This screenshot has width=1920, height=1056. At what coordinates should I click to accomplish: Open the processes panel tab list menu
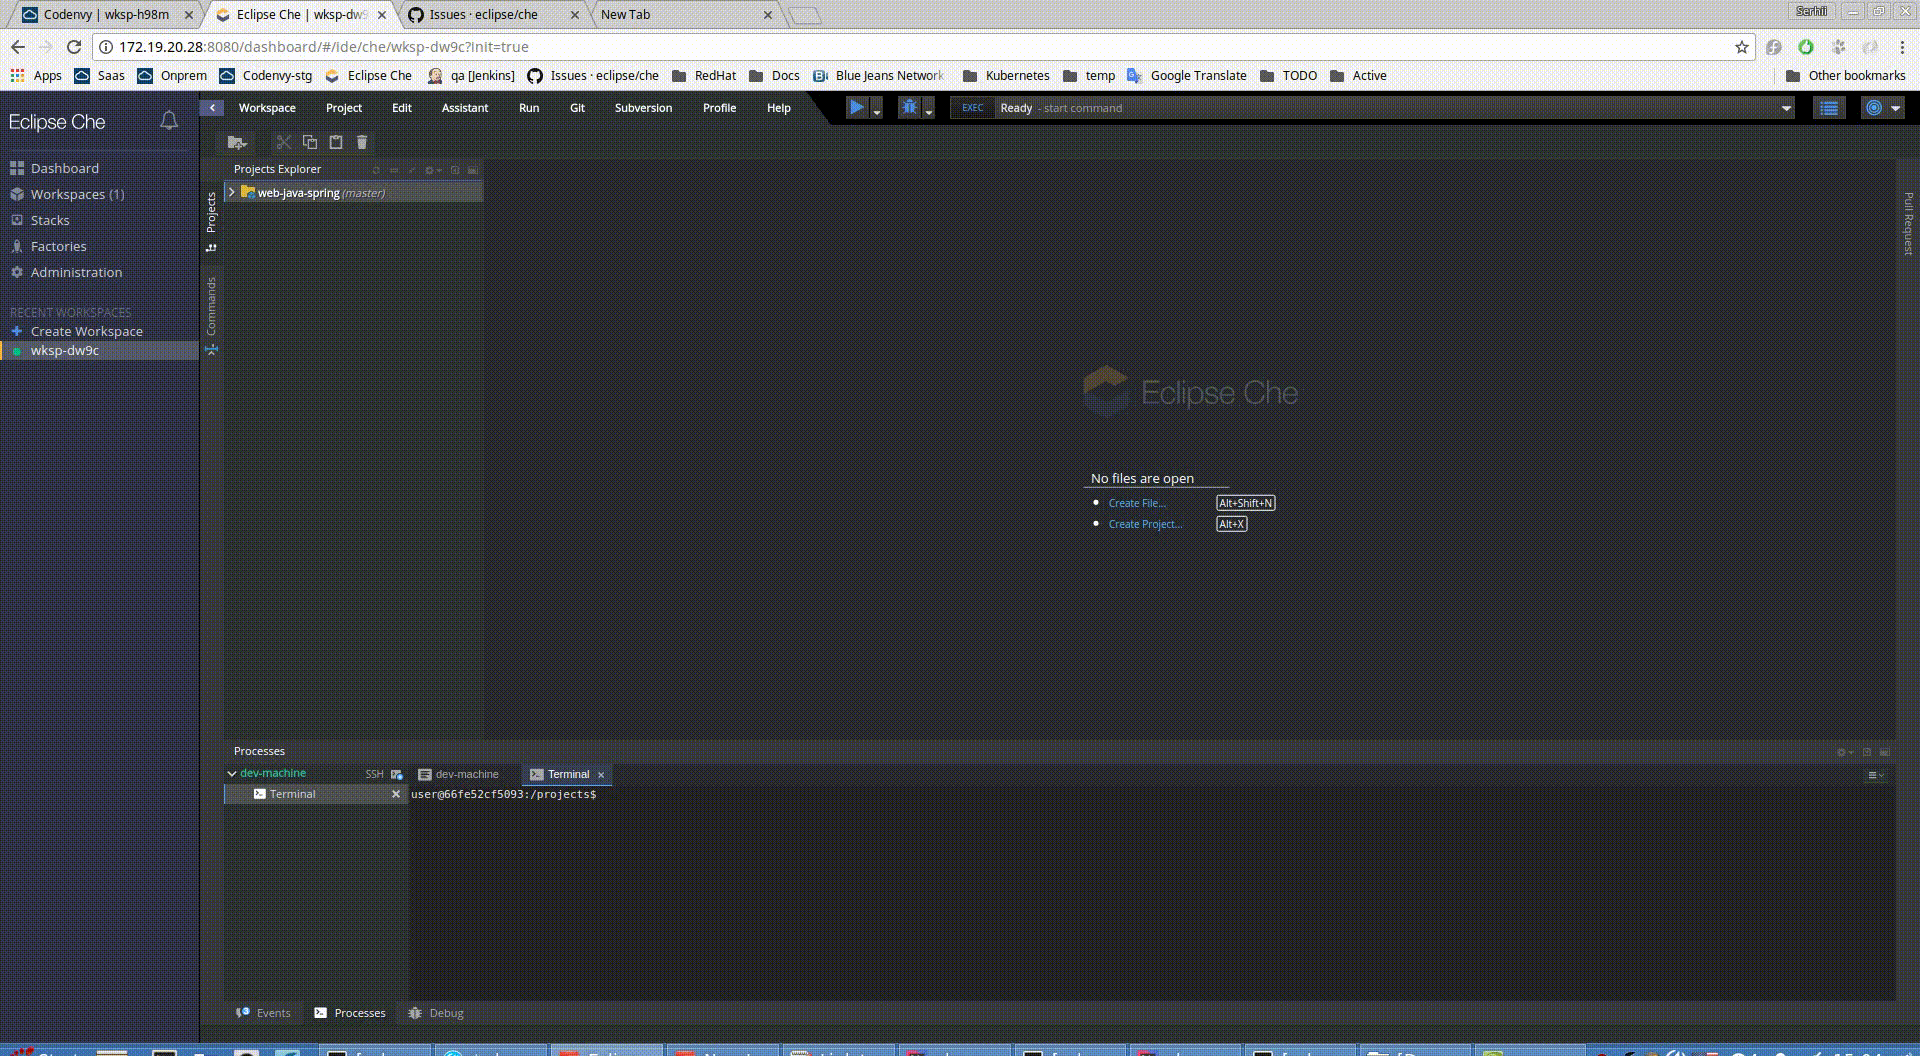(x=1876, y=775)
